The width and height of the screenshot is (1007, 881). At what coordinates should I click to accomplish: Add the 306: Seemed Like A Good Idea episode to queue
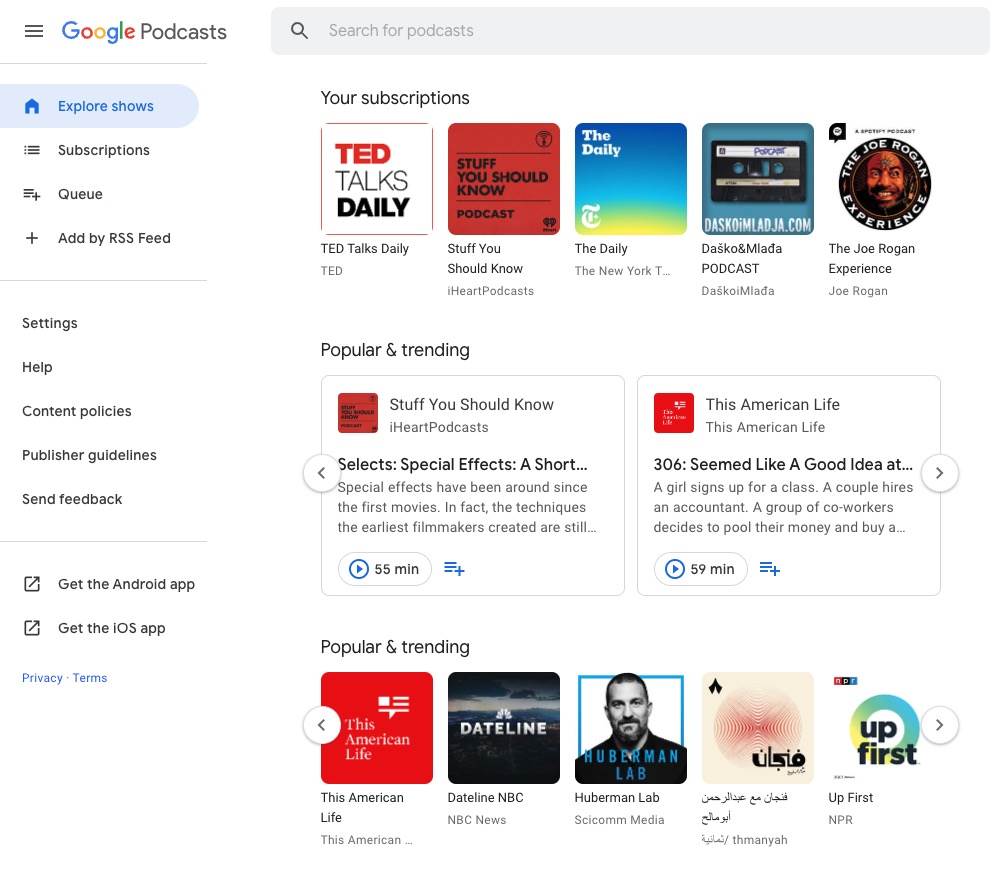click(769, 569)
